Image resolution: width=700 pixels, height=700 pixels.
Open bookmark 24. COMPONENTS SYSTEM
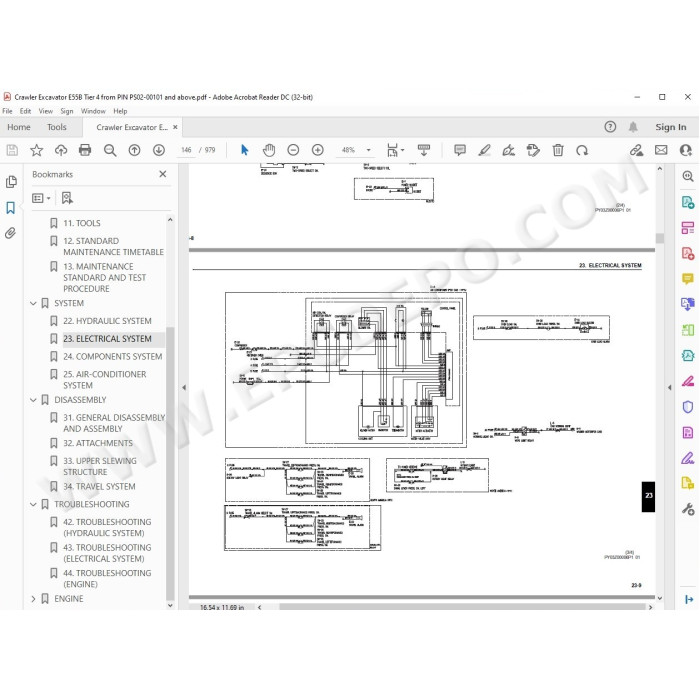click(112, 357)
